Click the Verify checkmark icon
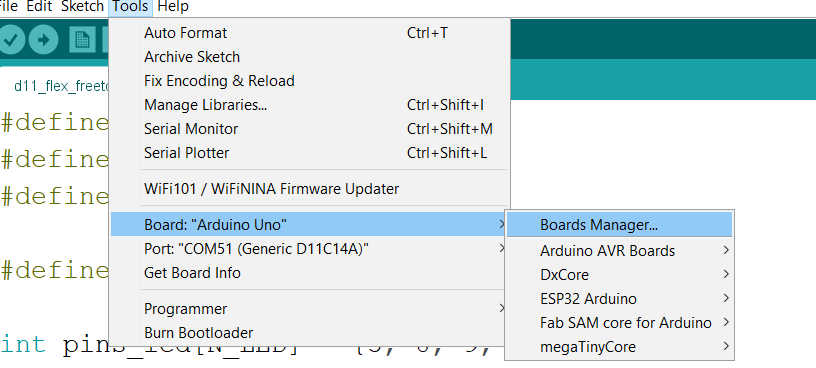Viewport: 816px width, 368px height. click(x=11, y=40)
